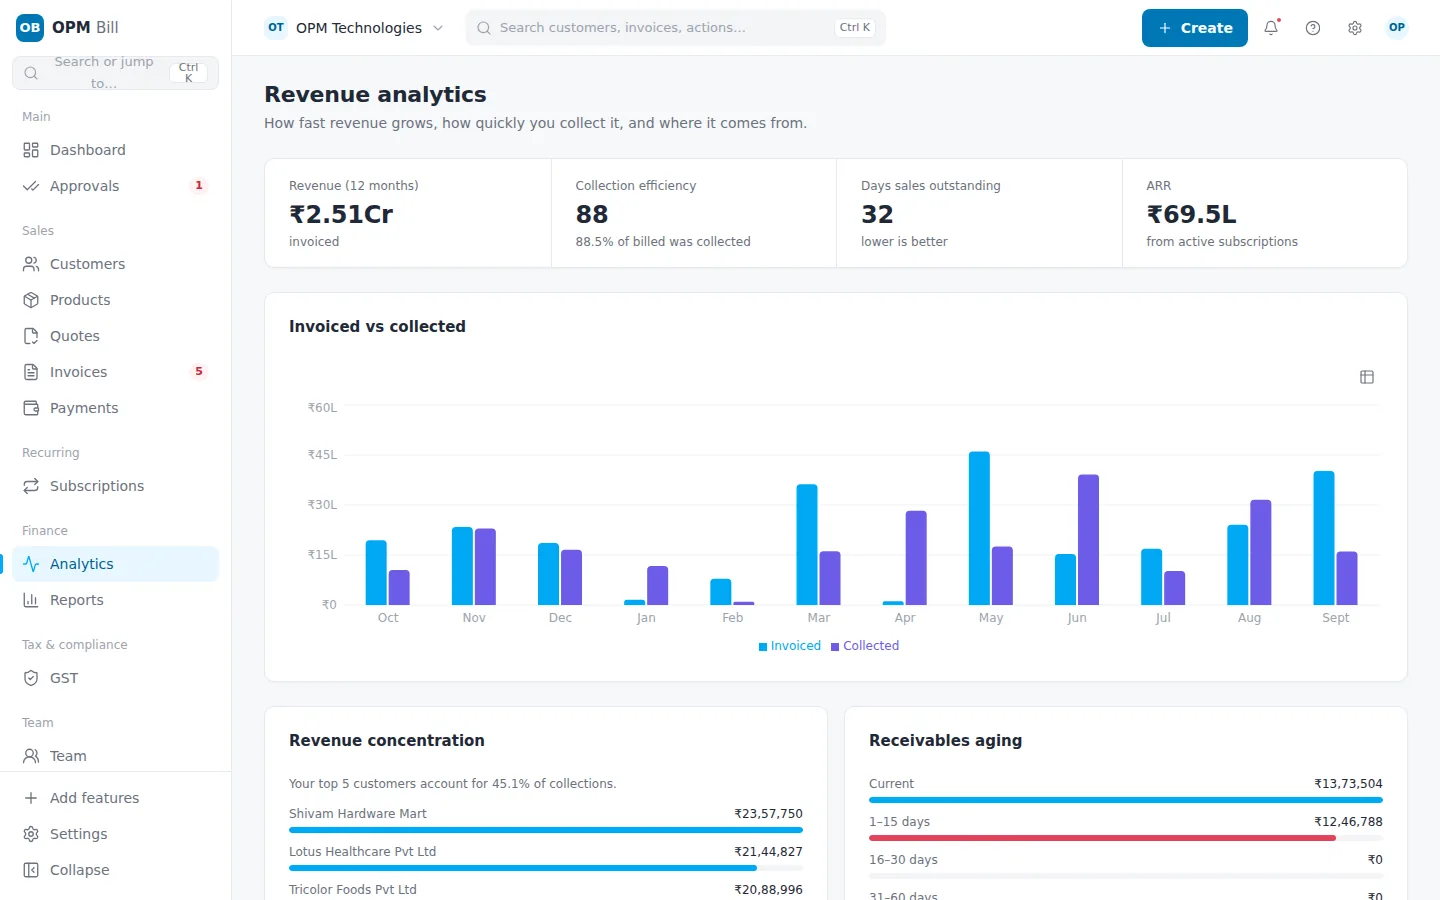
Task: Click the Invoiced vs collected heading
Action: 377,327
